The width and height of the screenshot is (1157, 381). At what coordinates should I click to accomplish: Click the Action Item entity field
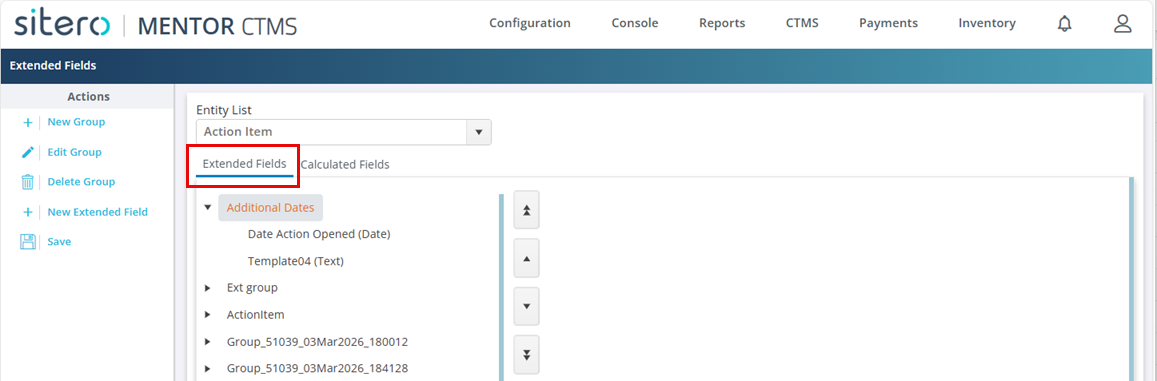point(332,132)
